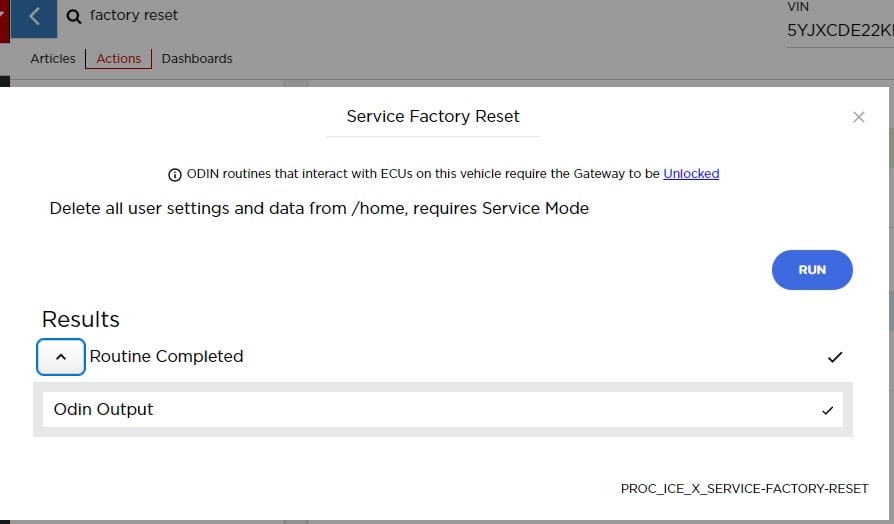
Task: Collapse the Routine Completed results section
Action: (61, 357)
